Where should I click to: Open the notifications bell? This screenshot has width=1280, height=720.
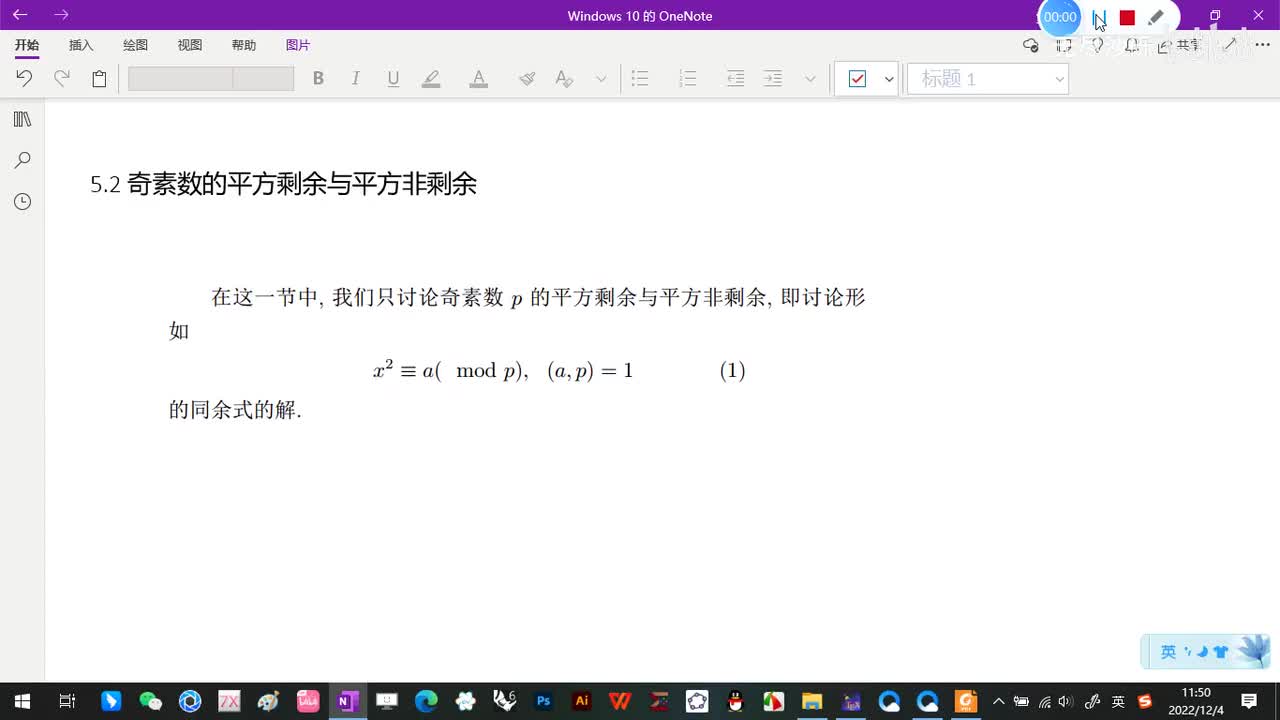1131,45
